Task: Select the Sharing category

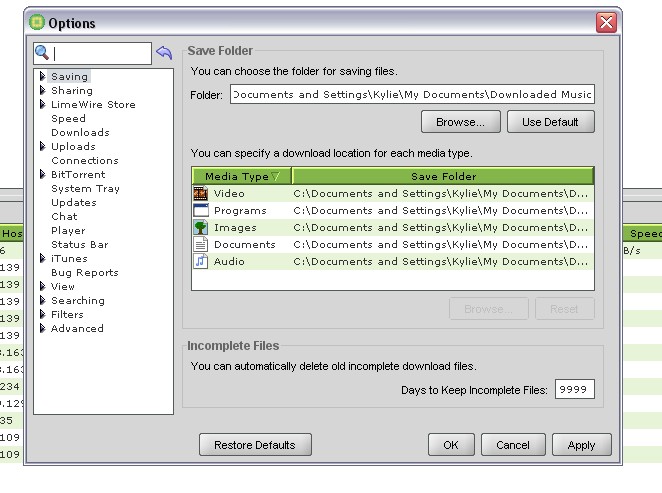Action: click(72, 90)
